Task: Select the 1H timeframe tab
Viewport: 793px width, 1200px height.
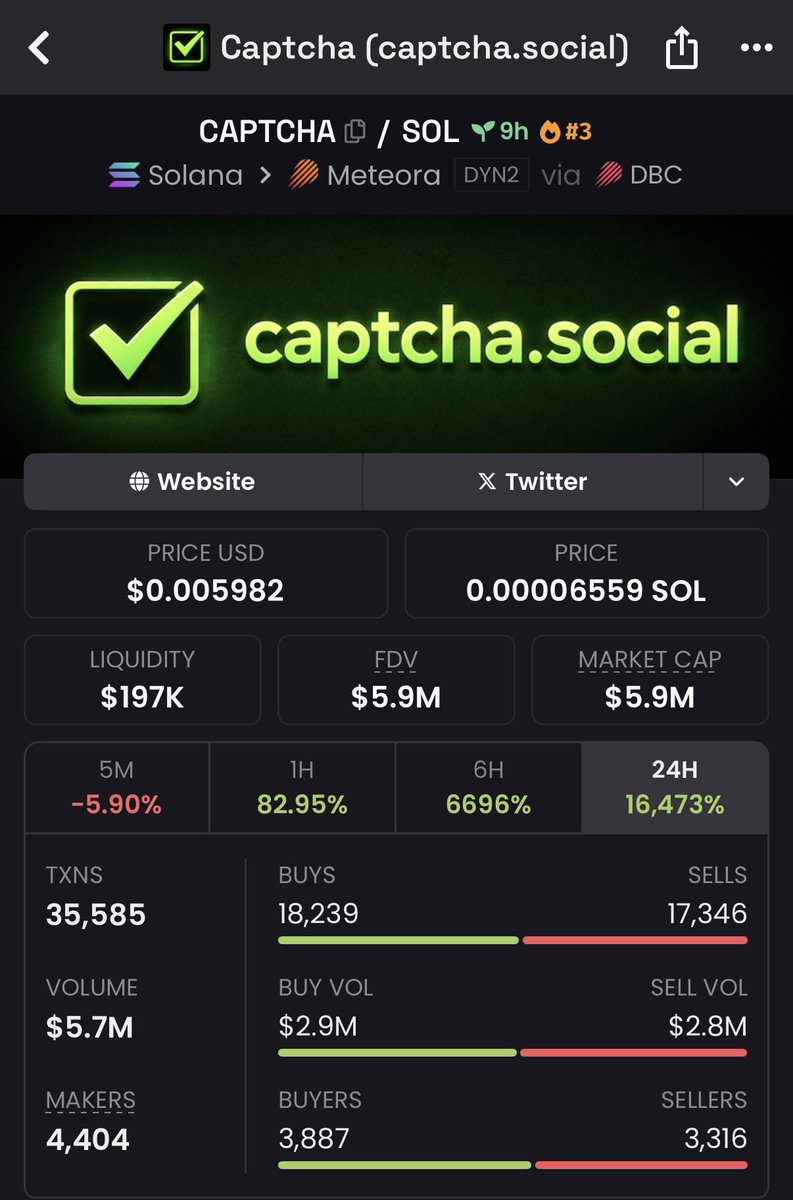Action: pos(303,787)
